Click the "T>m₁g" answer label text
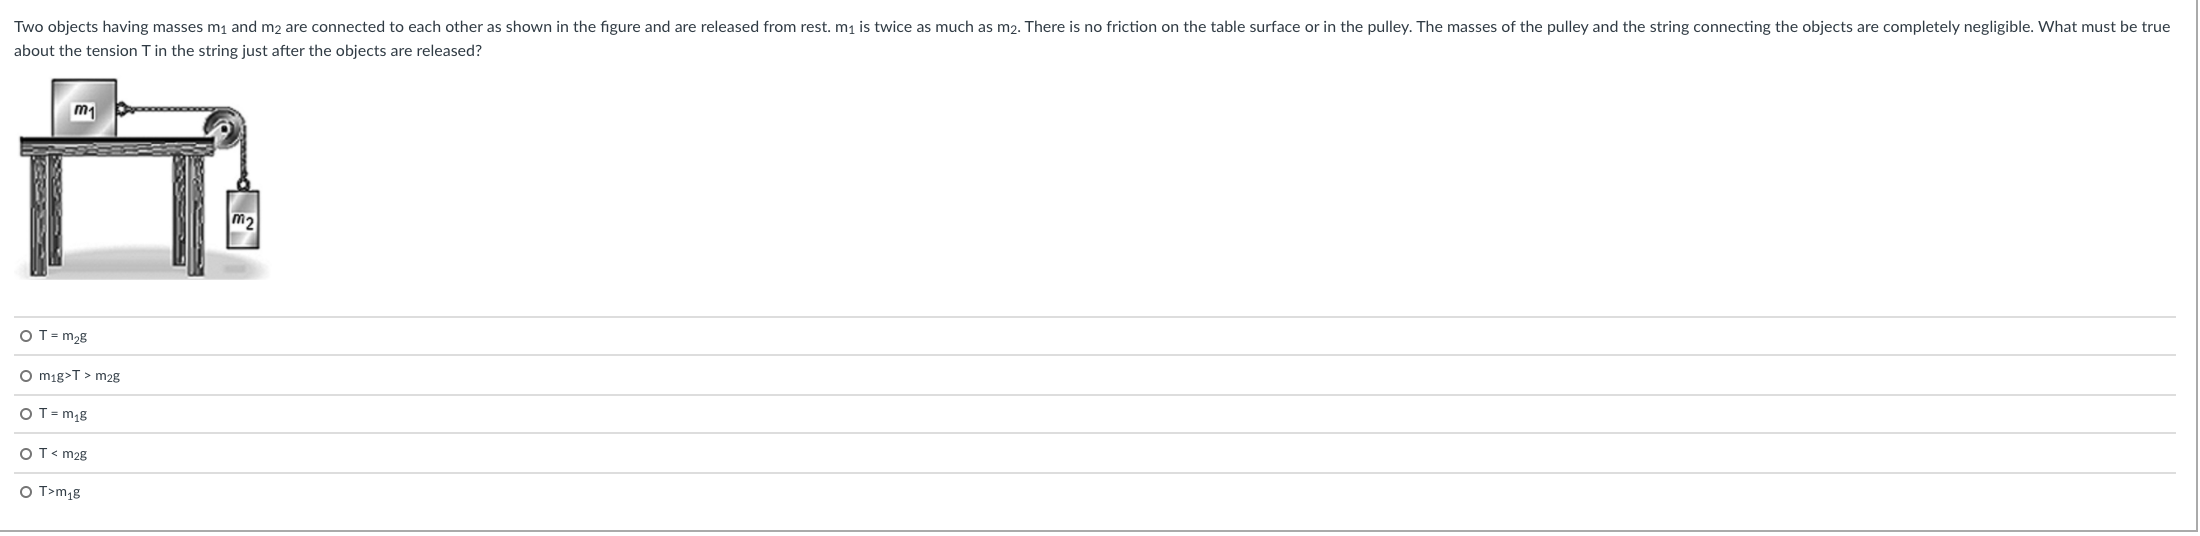 pyautogui.click(x=60, y=492)
